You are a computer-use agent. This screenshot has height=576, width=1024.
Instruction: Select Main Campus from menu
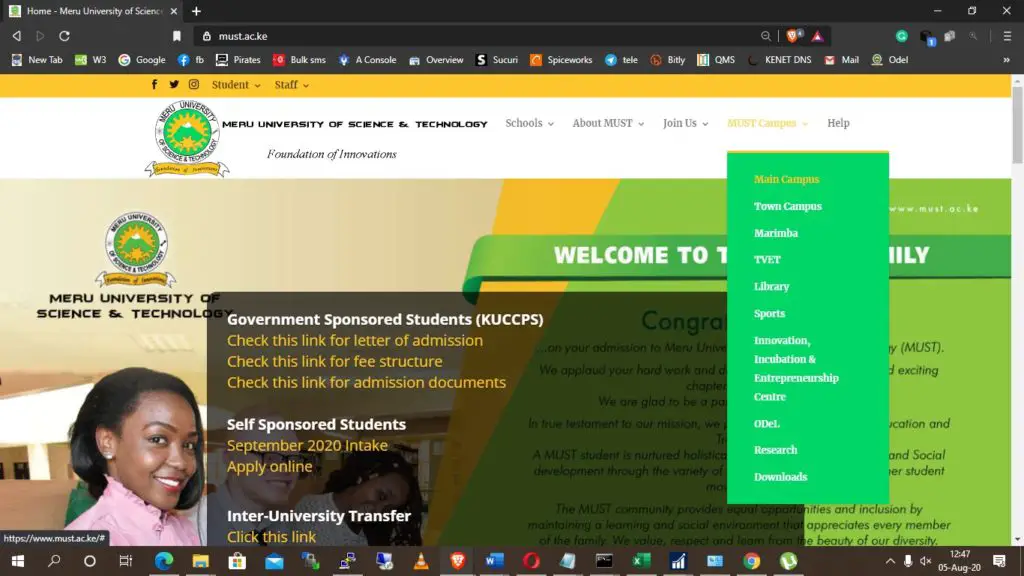(786, 179)
